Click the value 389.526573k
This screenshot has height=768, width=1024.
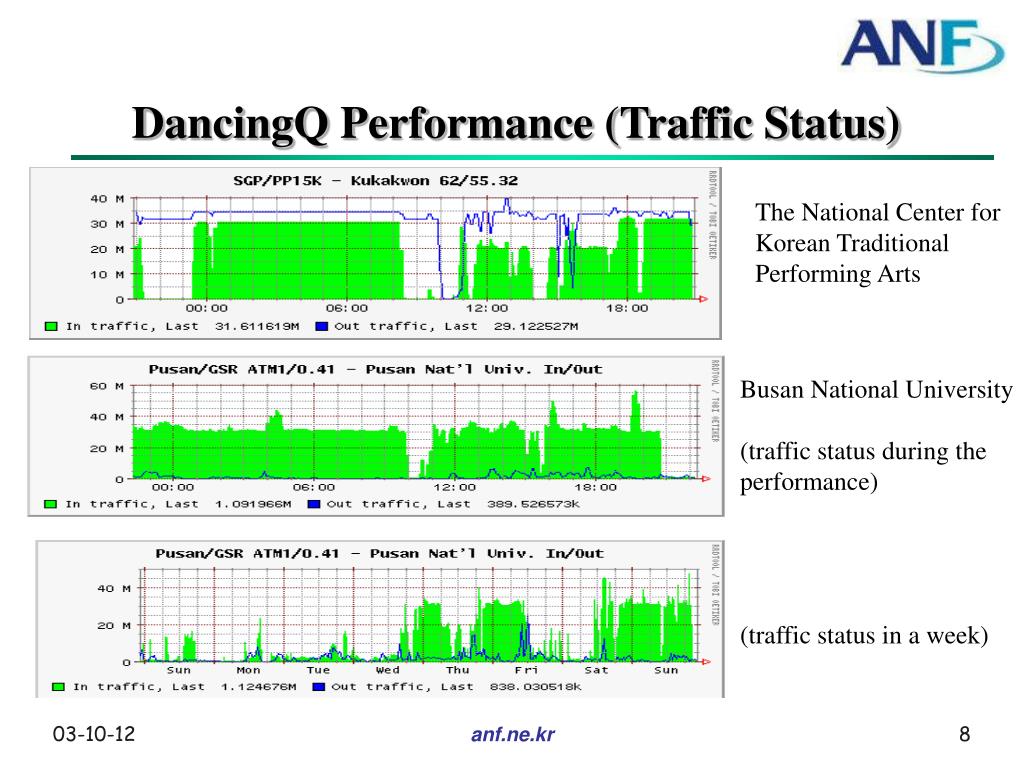click(x=534, y=504)
